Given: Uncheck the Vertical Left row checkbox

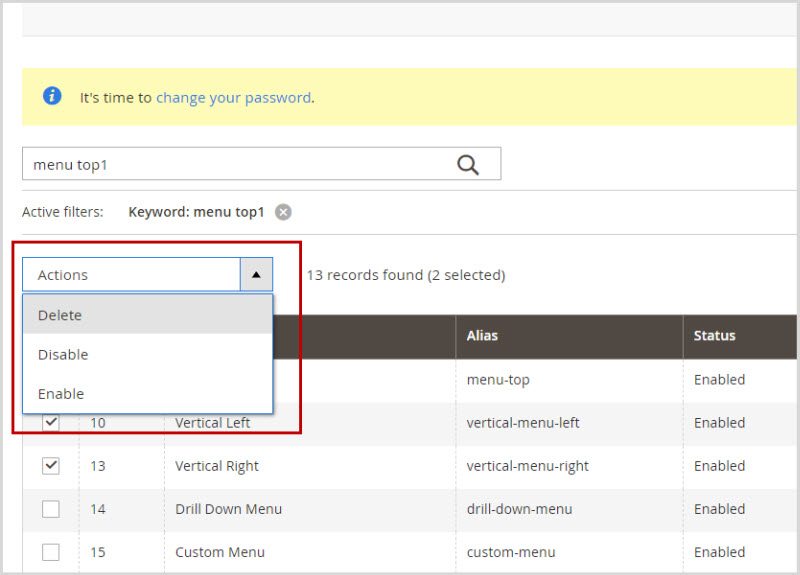Looking at the screenshot, I should point(51,423).
